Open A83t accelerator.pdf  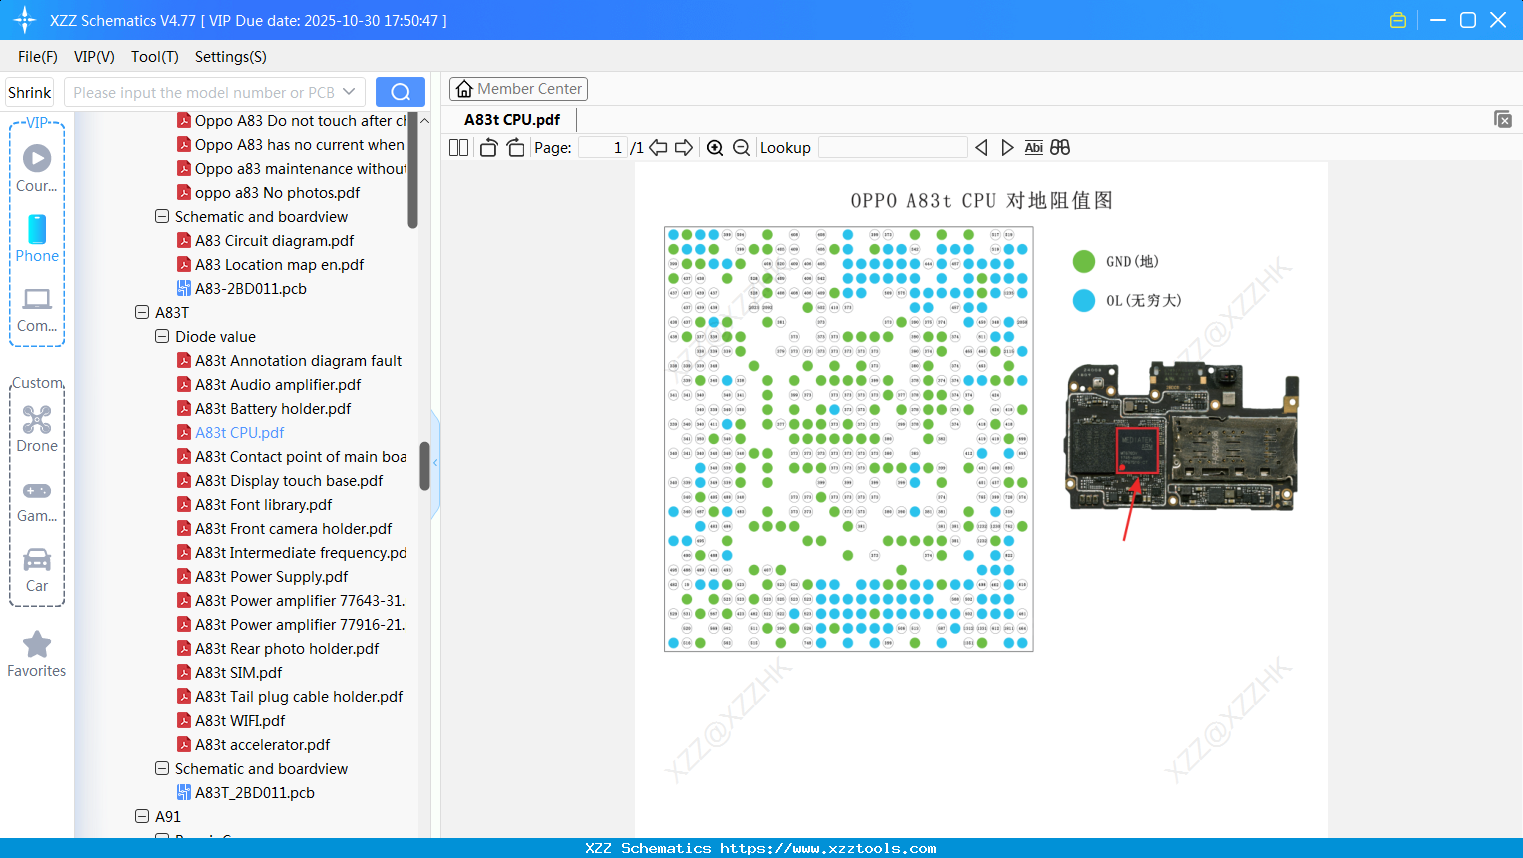(x=262, y=744)
